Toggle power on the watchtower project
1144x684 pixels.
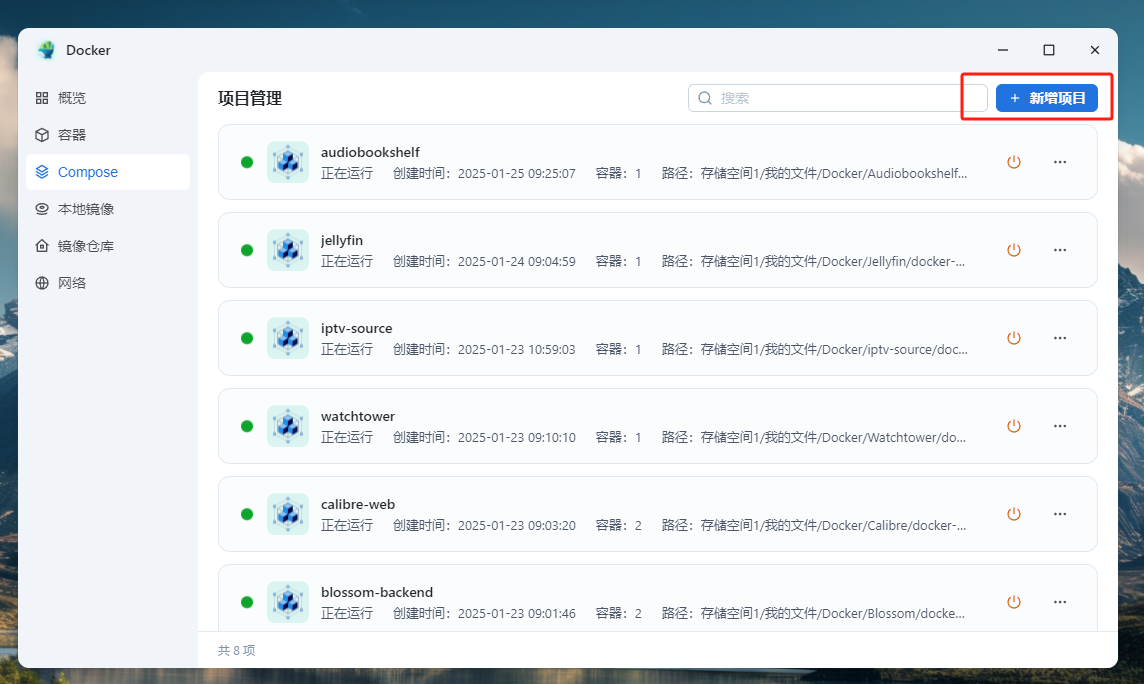coord(1014,426)
